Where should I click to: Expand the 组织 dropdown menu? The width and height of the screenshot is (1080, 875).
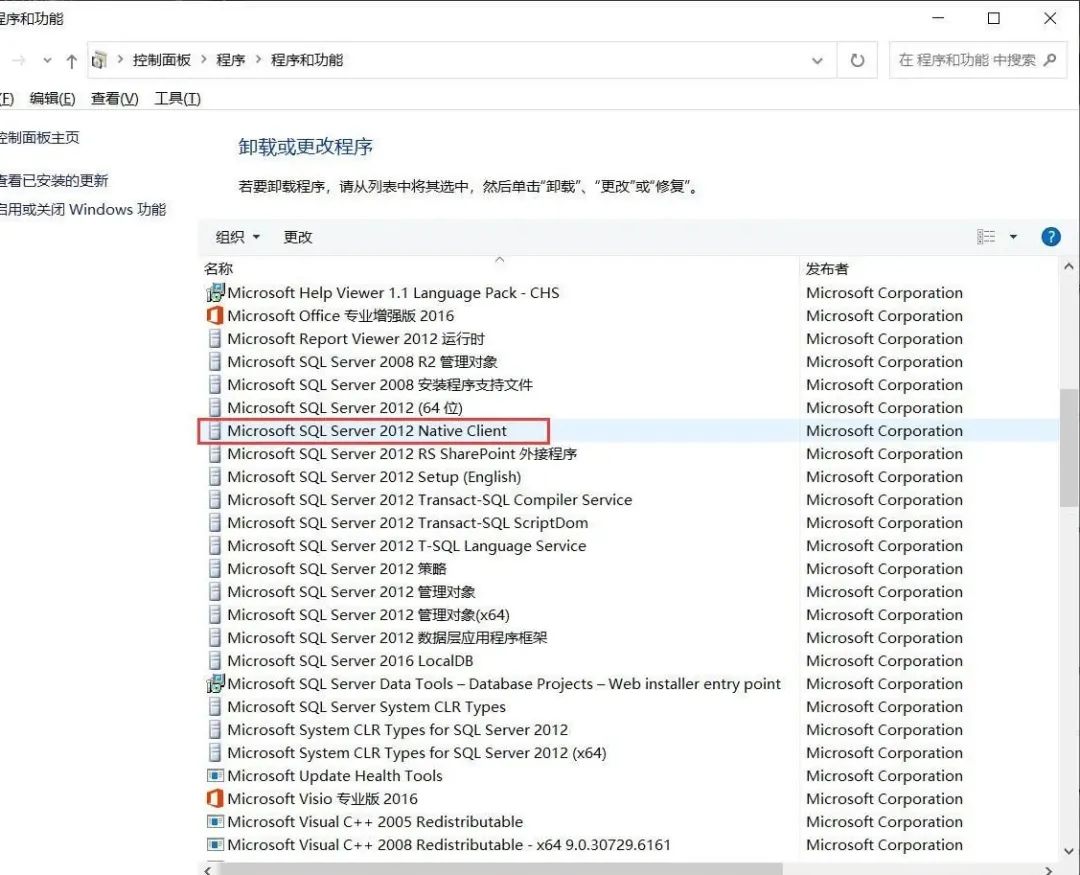(238, 237)
